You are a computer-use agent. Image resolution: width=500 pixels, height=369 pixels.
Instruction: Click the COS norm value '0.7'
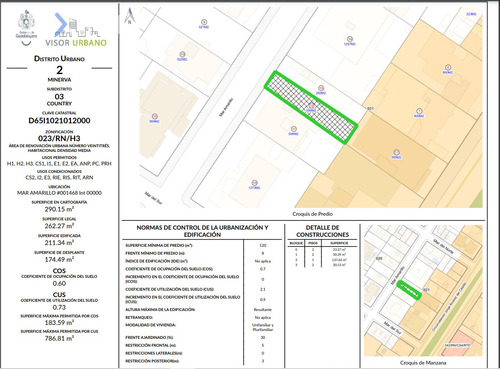click(x=263, y=269)
